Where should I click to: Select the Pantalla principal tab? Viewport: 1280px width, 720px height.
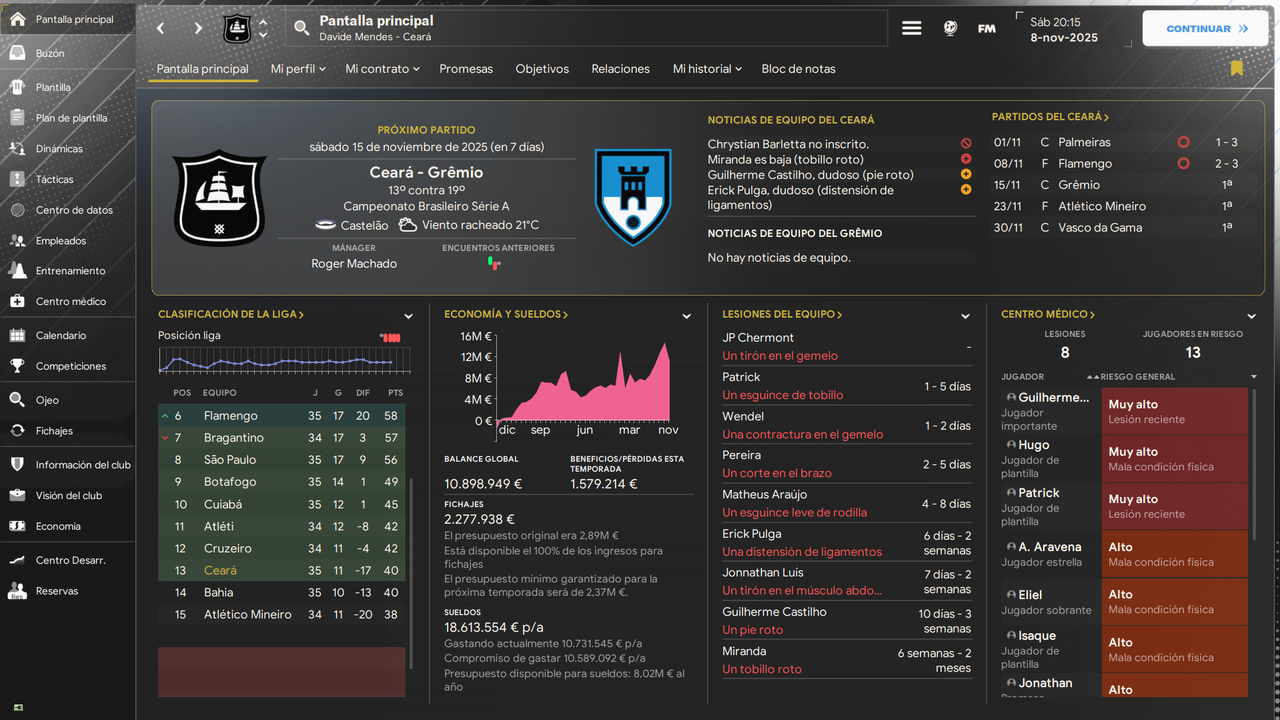[202, 69]
